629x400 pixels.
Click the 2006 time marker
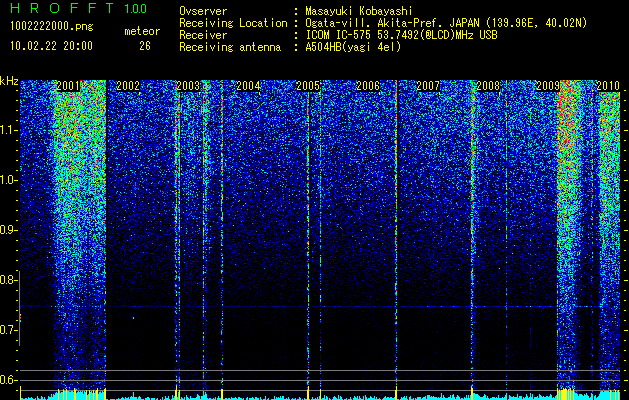click(368, 86)
